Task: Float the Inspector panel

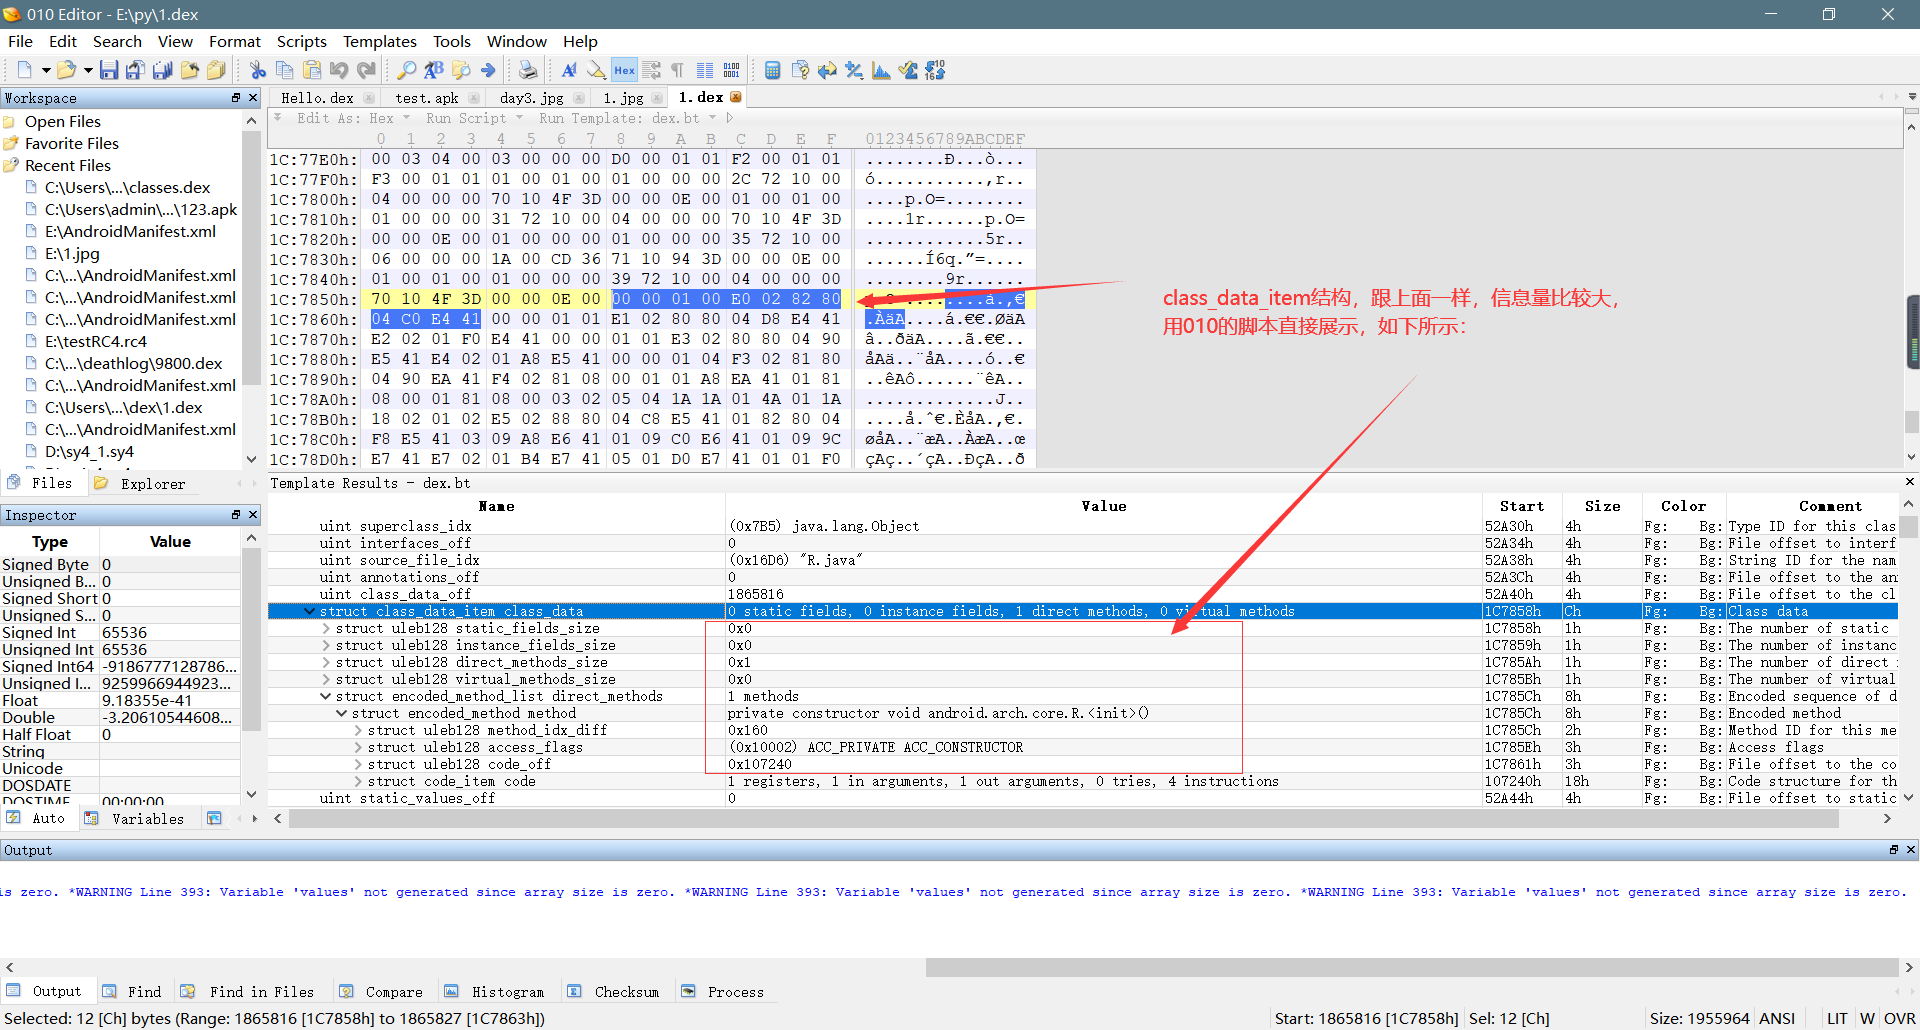Action: (236, 514)
